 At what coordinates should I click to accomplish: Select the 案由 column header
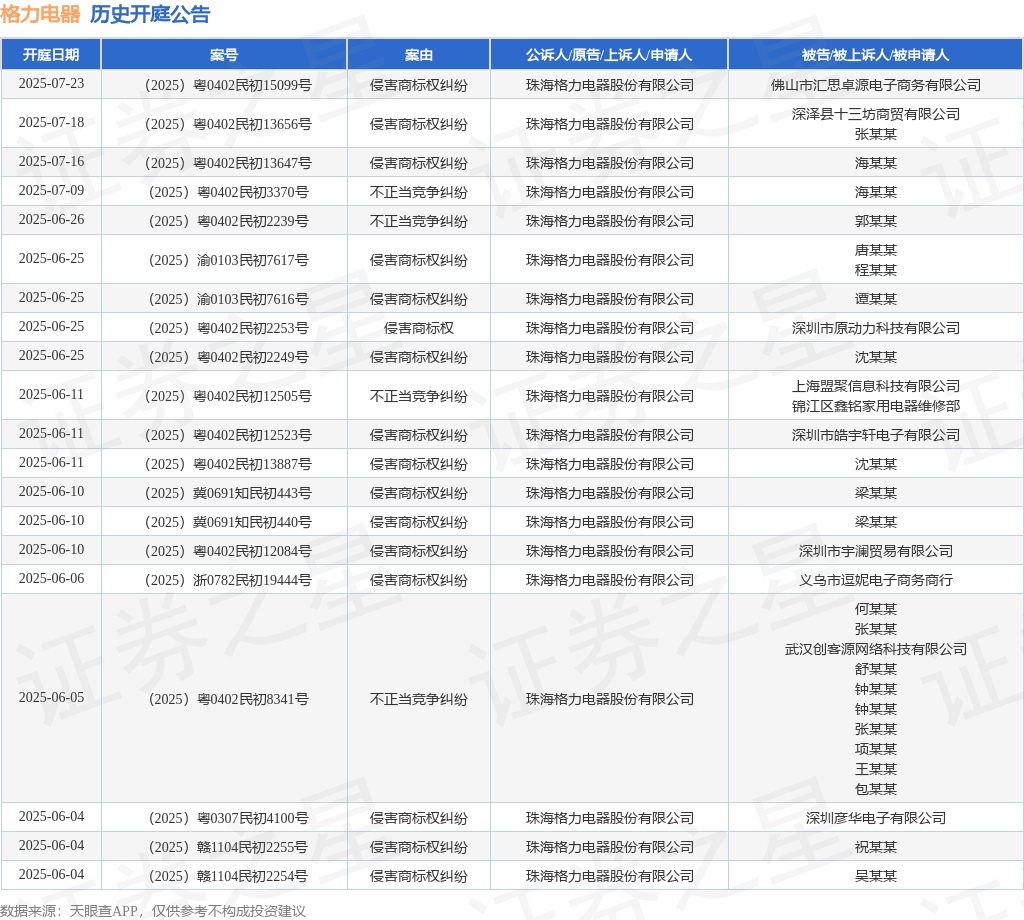(x=419, y=55)
